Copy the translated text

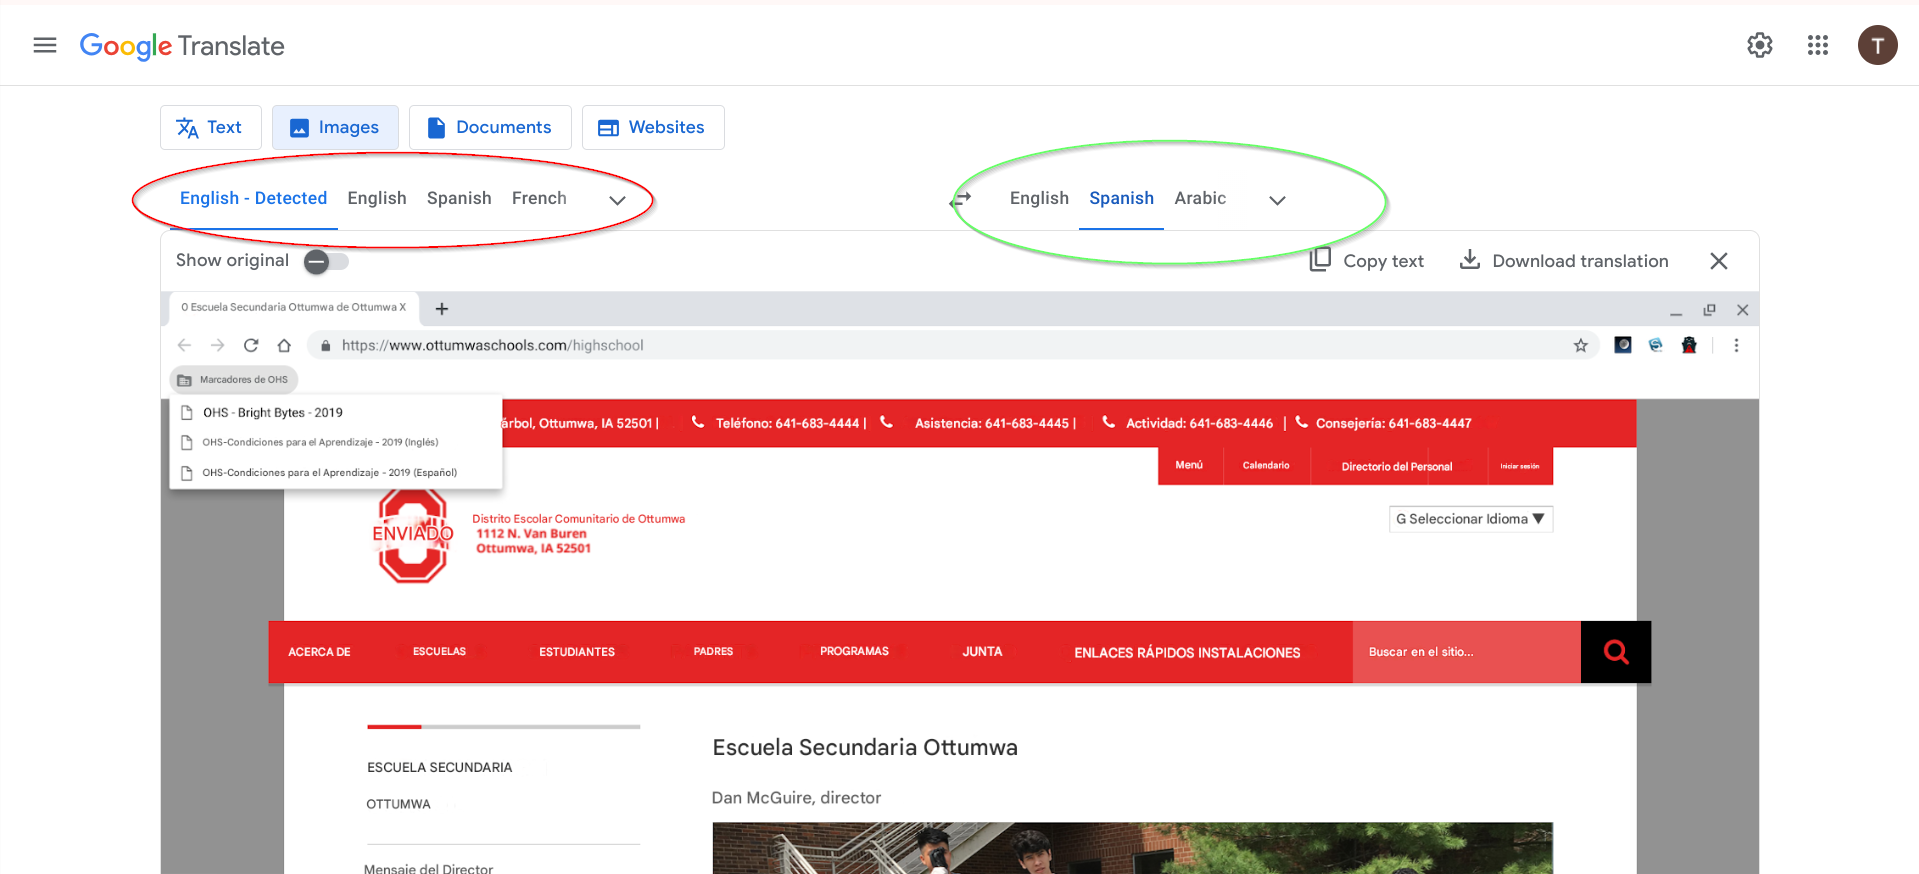(x=1367, y=260)
